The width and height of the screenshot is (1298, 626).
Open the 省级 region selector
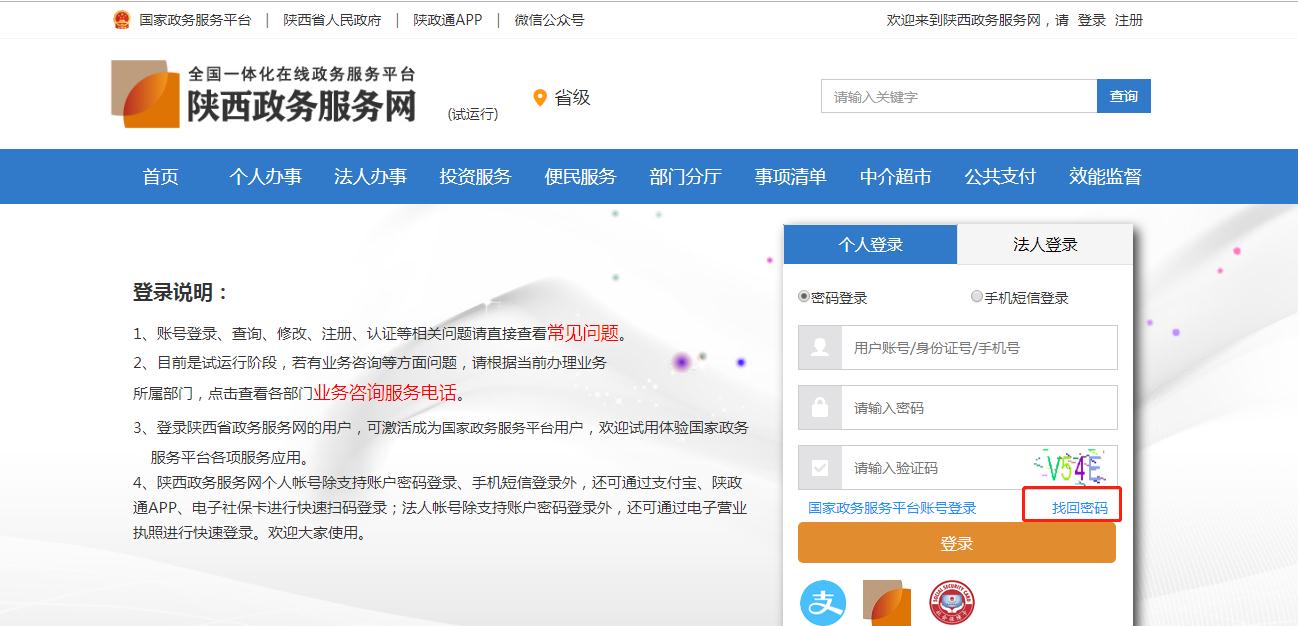coord(572,98)
